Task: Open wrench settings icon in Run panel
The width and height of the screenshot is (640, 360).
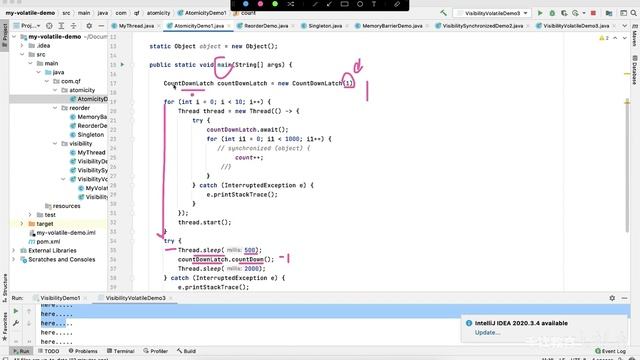Action: pyautogui.click(x=16, y=323)
